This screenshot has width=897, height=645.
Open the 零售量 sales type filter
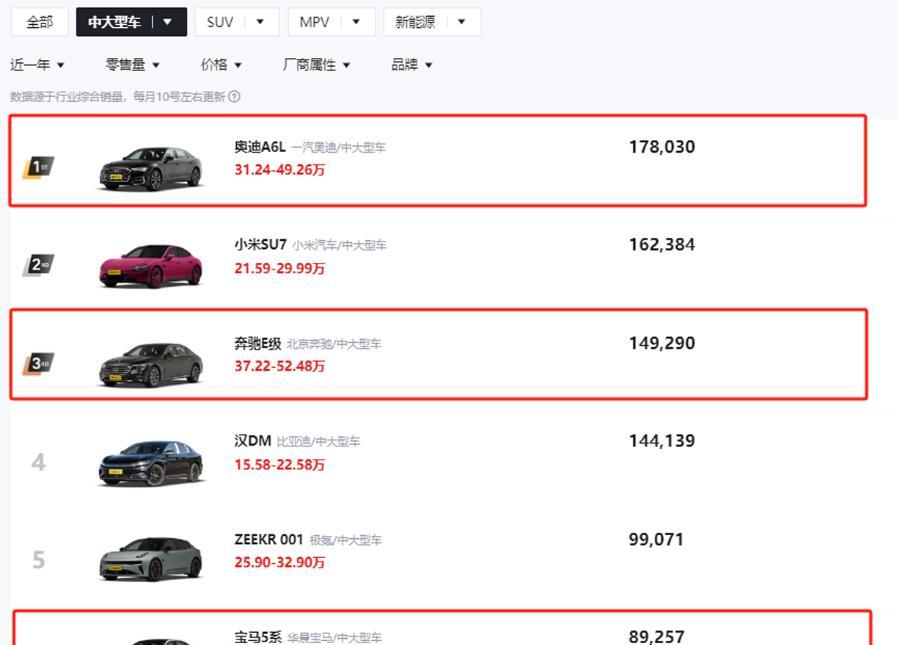[132, 65]
